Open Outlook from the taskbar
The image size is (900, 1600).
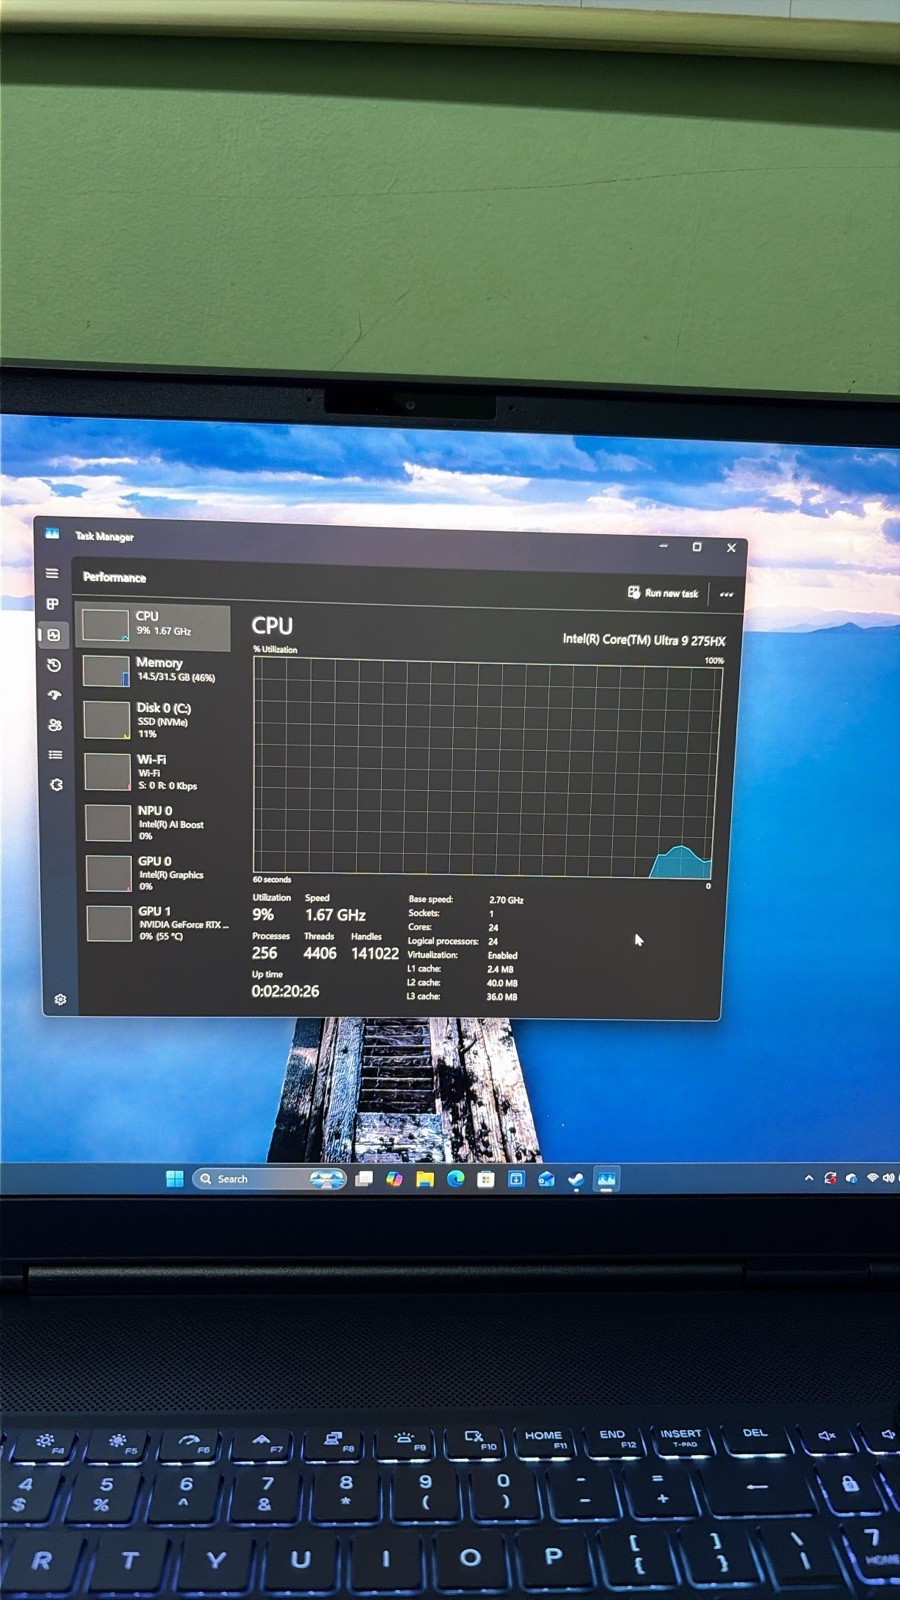point(546,1180)
